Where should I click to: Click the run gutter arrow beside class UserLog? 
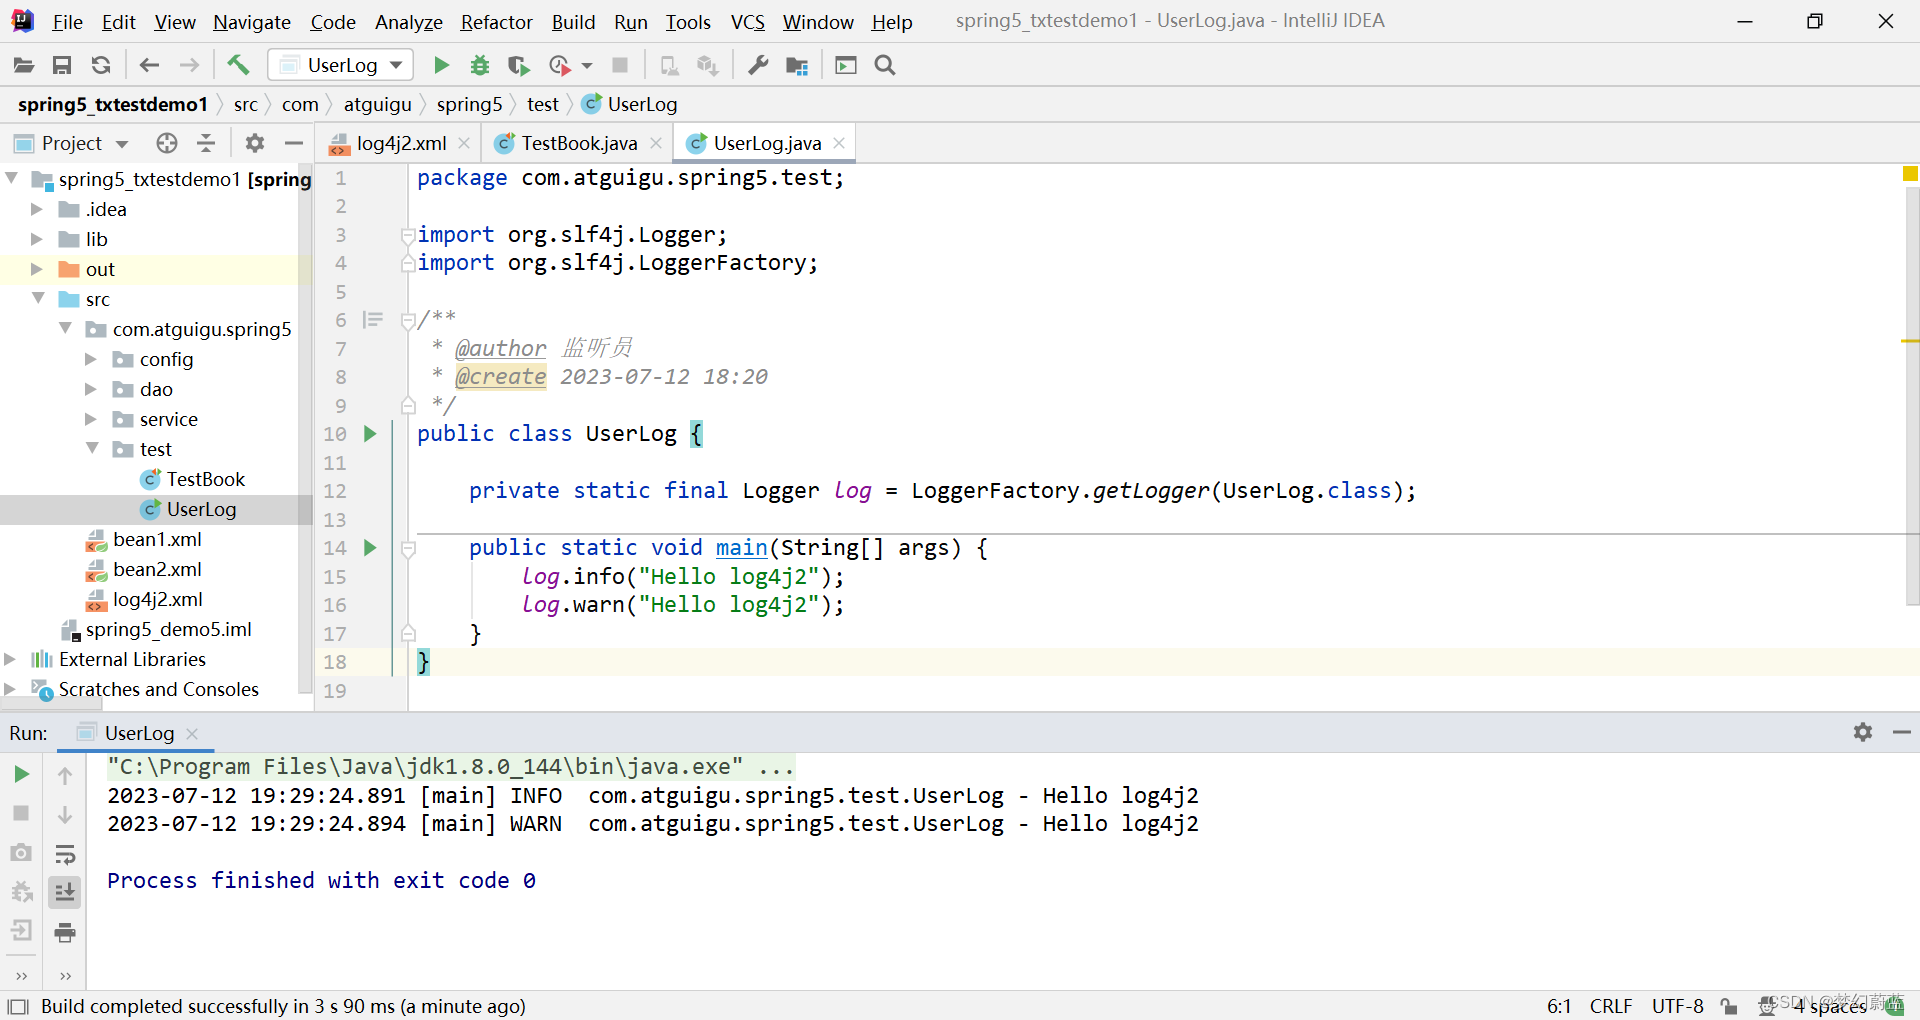point(370,433)
